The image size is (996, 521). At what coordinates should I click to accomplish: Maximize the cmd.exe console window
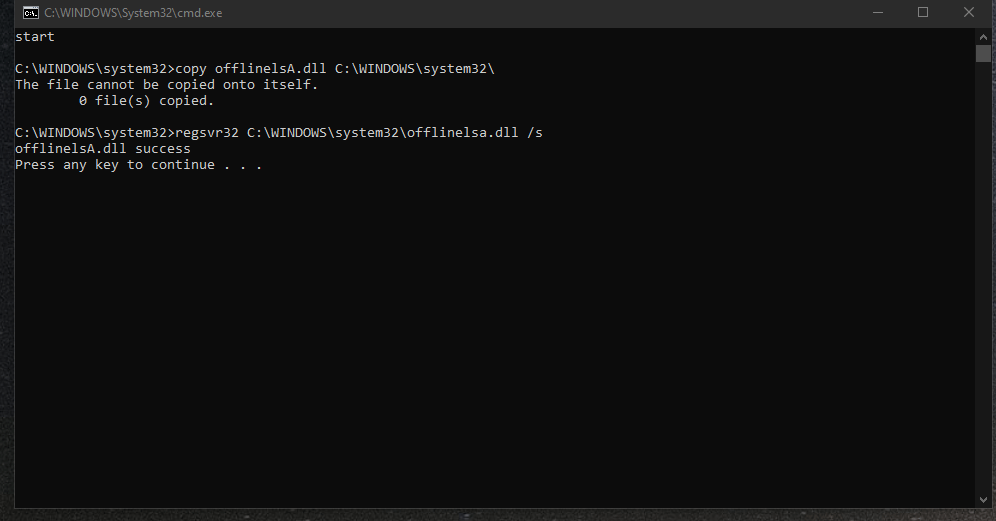click(x=923, y=13)
